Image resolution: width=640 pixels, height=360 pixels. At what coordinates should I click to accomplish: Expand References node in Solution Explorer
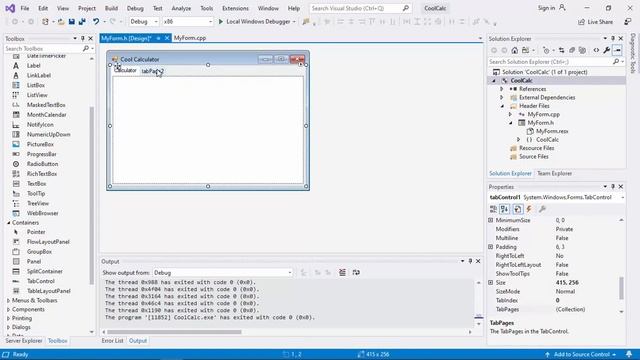pos(502,89)
